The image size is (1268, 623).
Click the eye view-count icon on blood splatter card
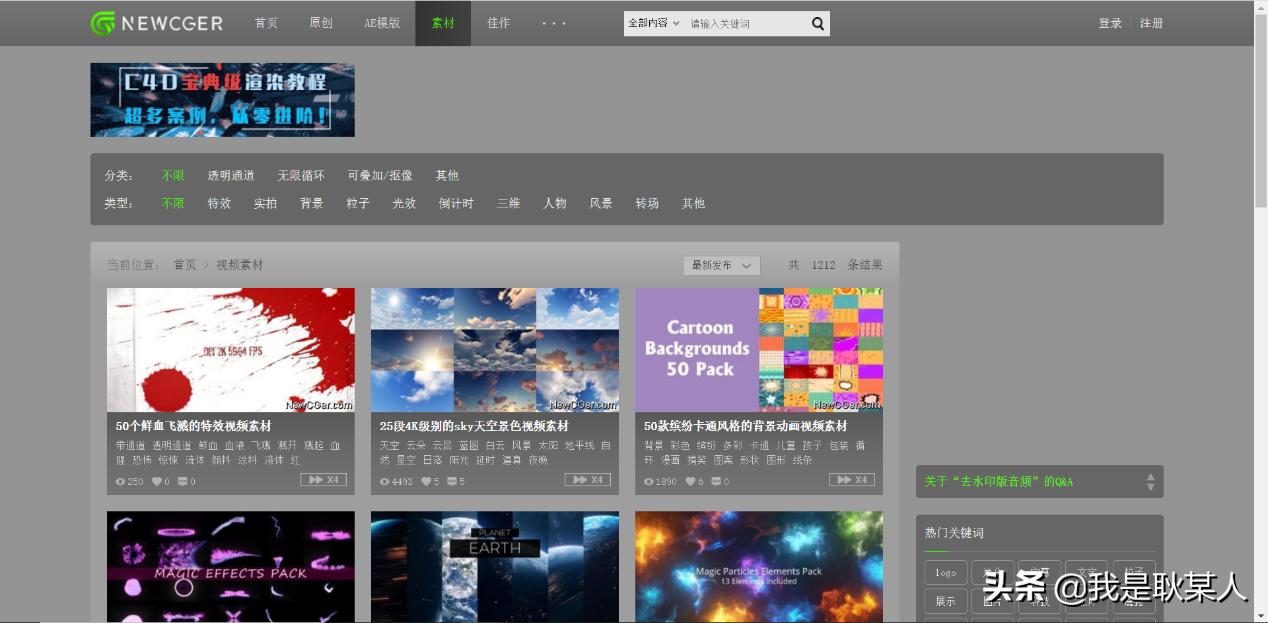120,480
